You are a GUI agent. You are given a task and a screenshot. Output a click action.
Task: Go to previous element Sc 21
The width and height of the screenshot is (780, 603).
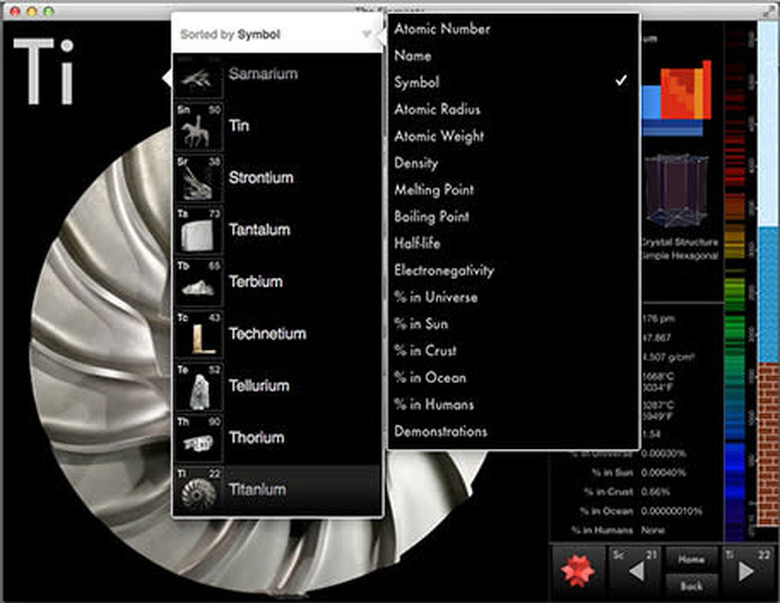click(634, 571)
